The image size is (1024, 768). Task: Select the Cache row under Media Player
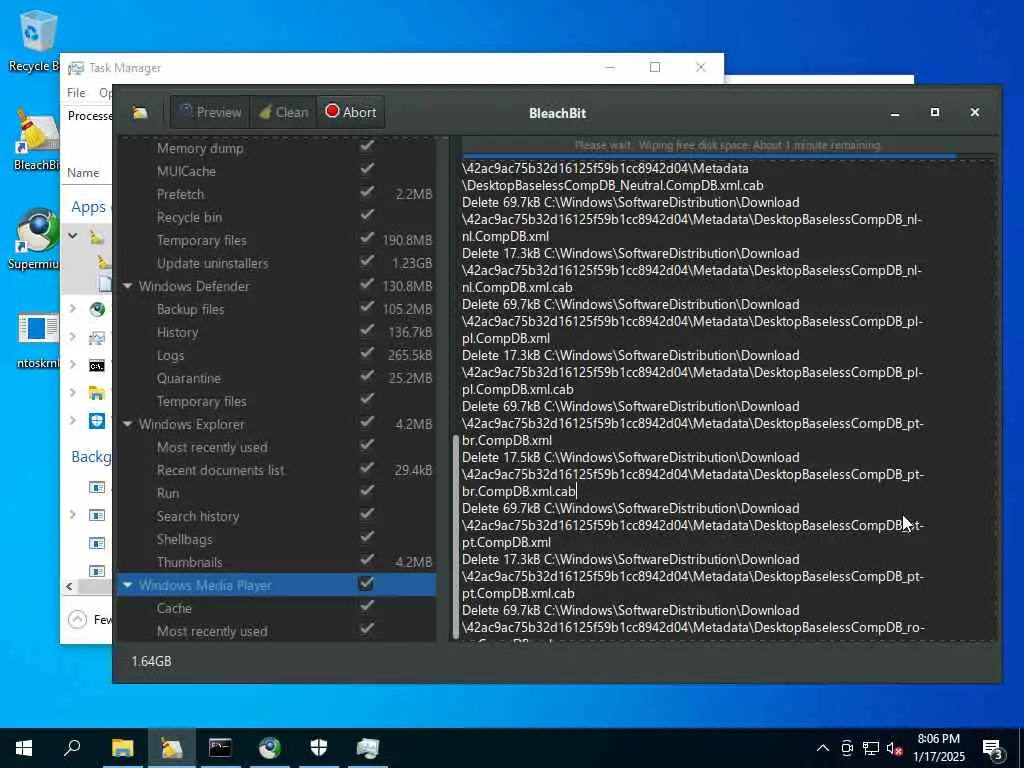(277, 608)
